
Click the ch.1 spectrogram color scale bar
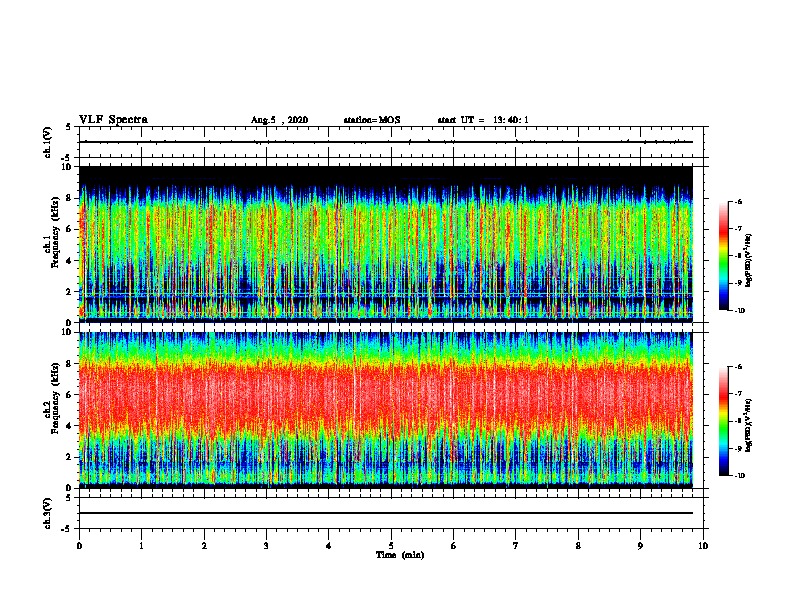coord(724,256)
